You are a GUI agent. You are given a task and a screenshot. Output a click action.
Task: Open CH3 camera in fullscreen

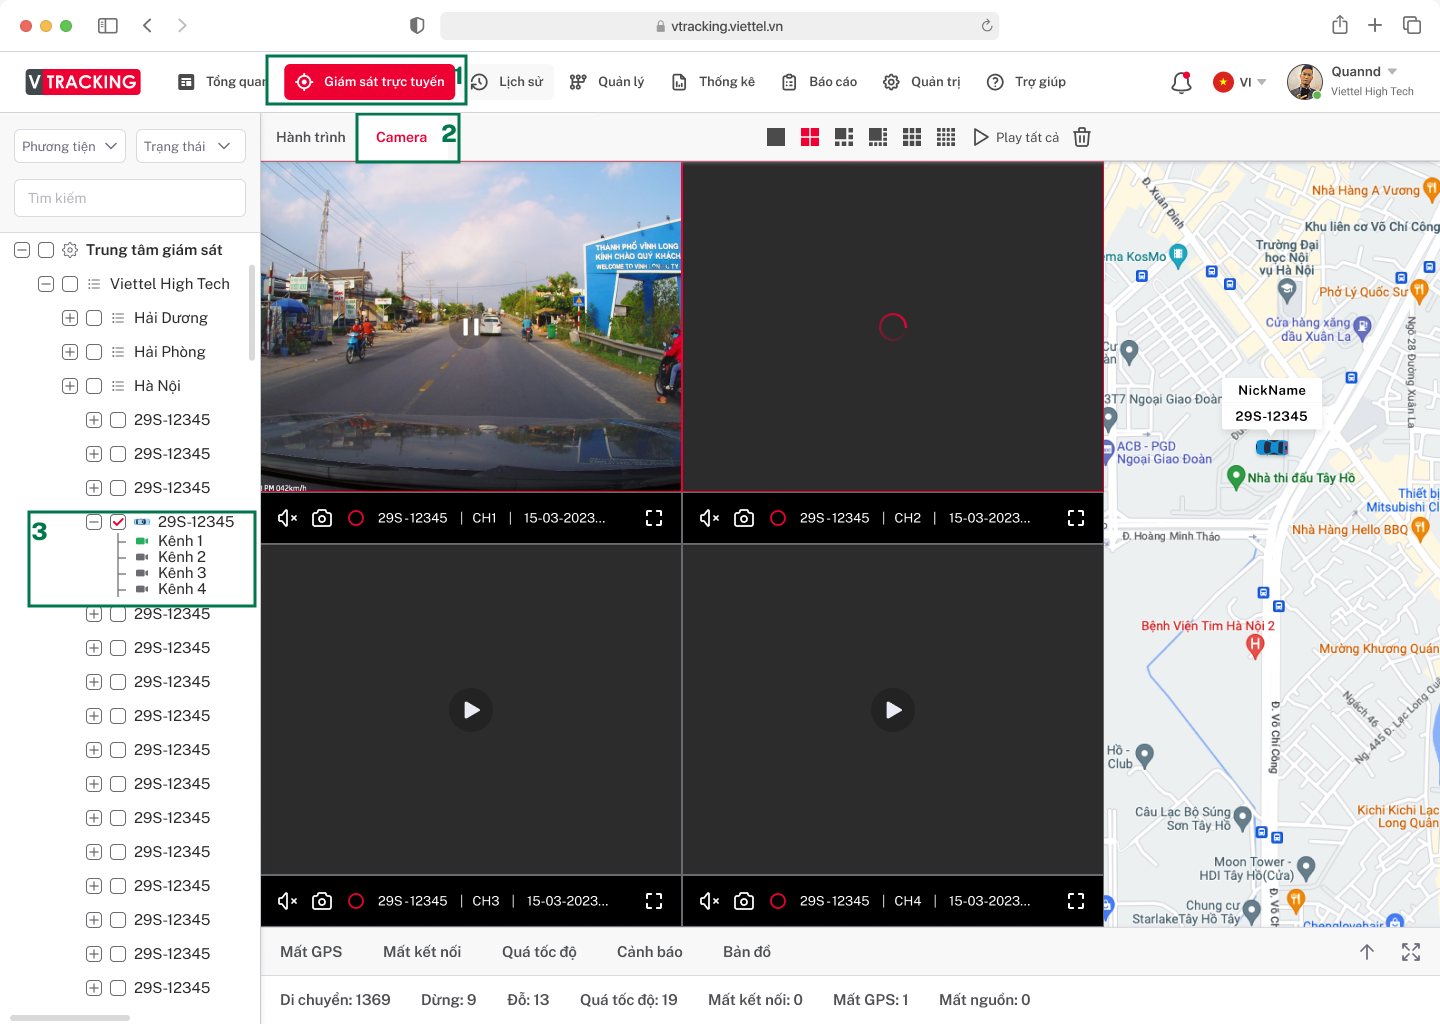[x=654, y=901]
